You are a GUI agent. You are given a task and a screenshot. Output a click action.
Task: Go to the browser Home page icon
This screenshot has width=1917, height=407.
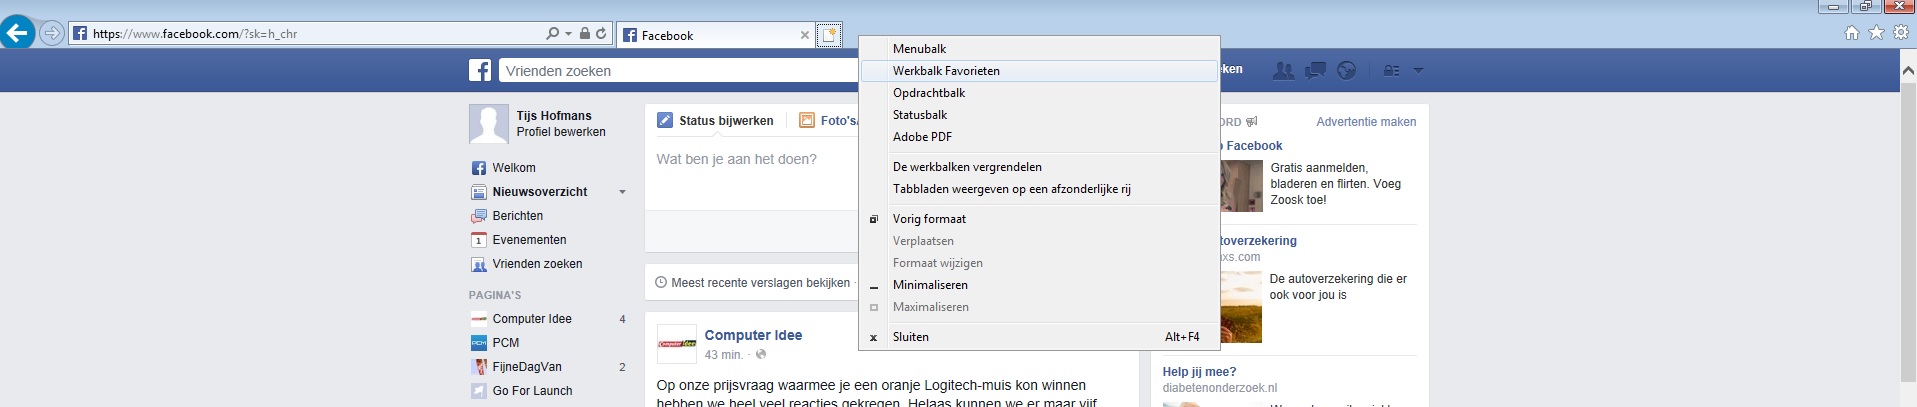tap(1852, 33)
